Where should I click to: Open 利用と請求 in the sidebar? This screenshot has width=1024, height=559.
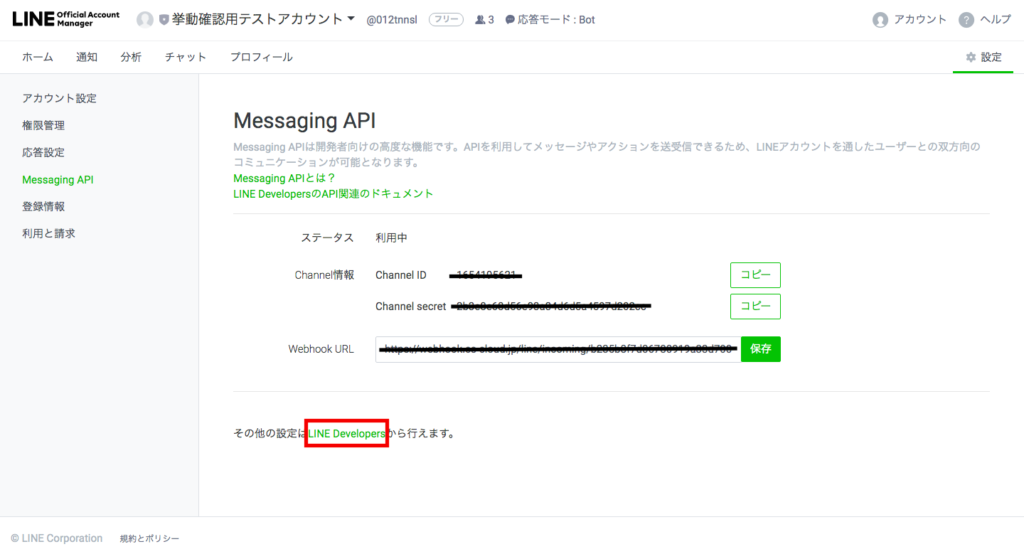point(48,234)
